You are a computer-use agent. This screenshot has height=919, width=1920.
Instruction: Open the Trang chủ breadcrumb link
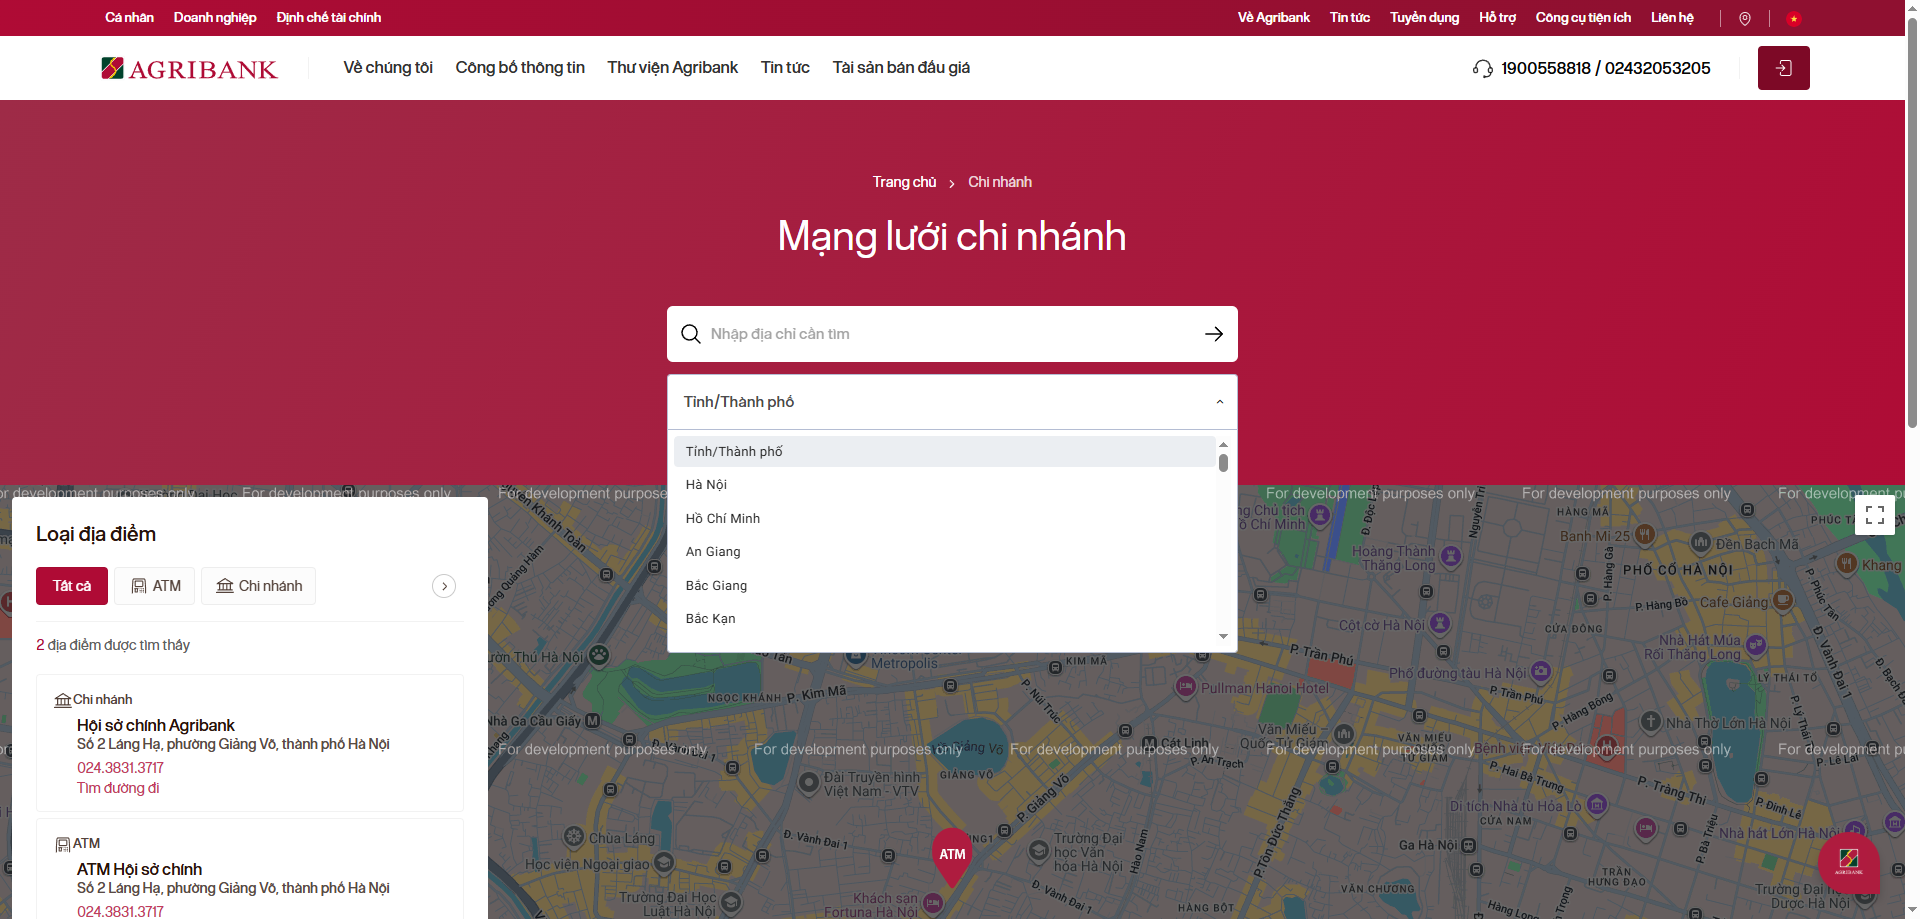click(903, 182)
